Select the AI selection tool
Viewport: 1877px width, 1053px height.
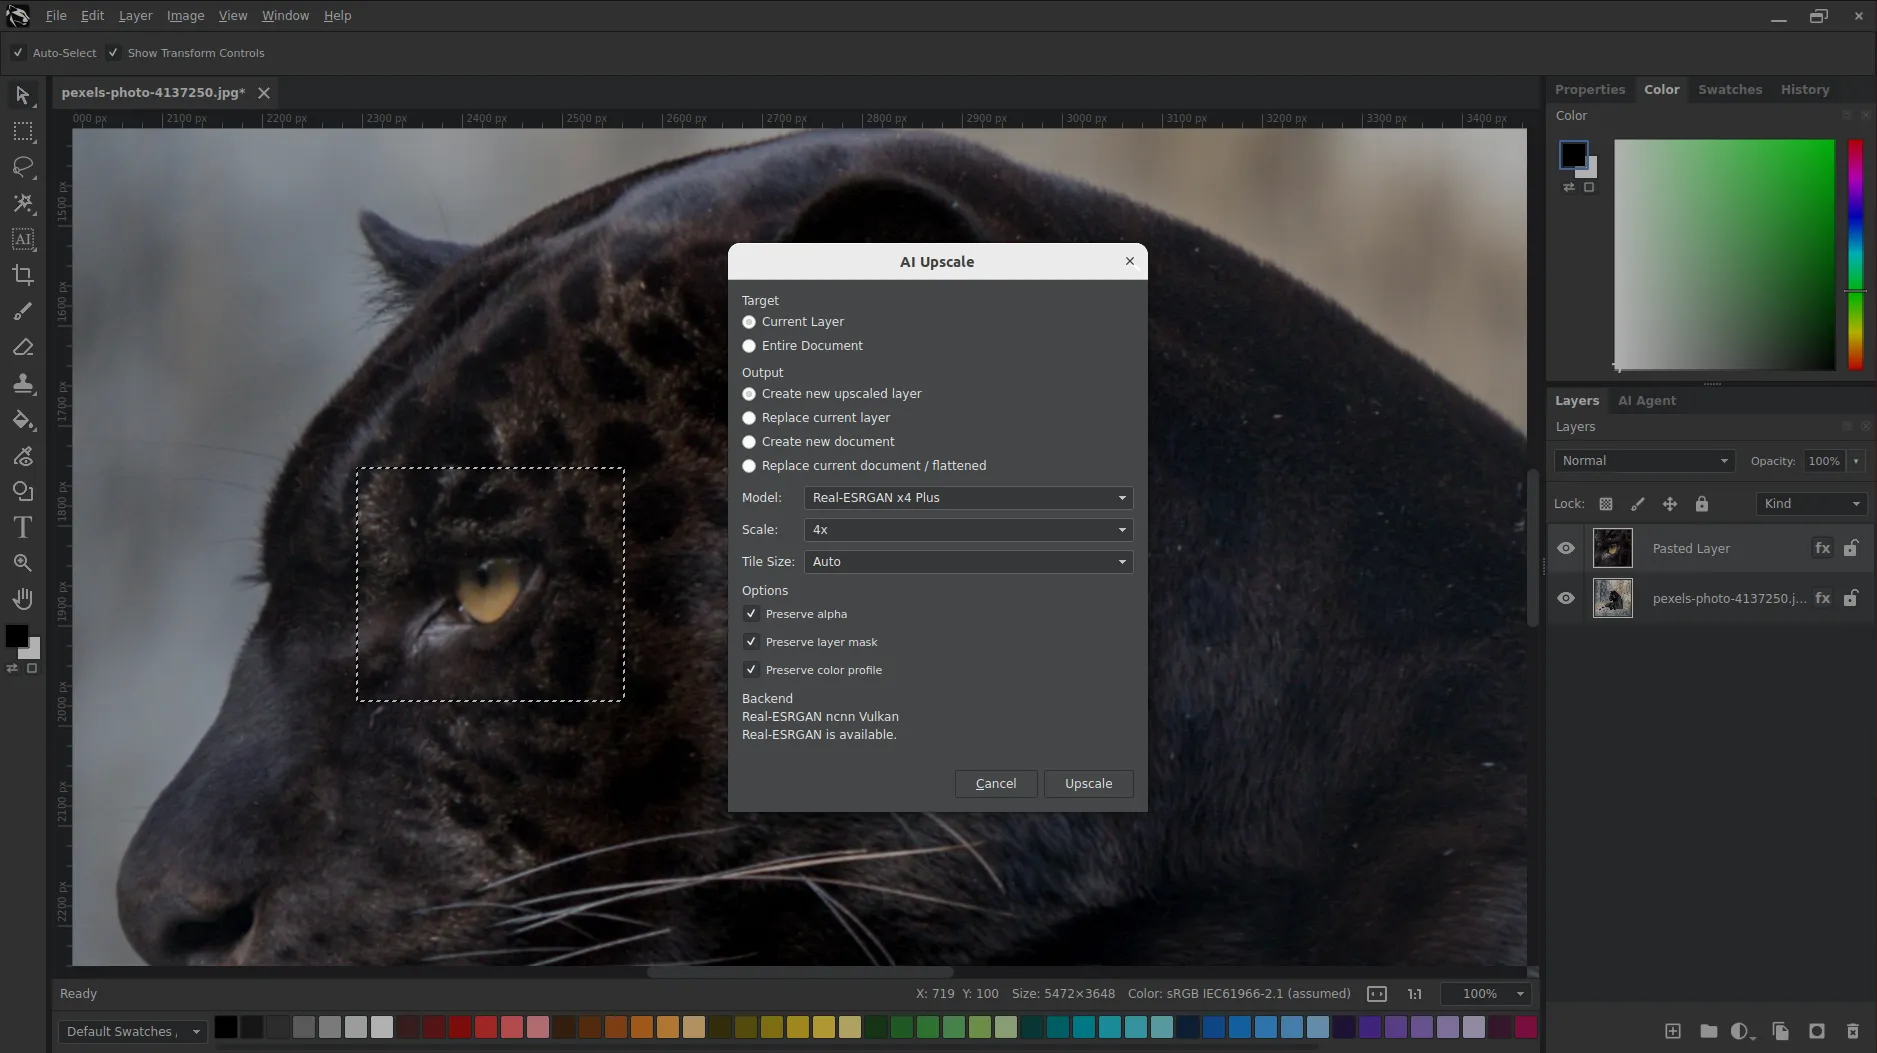pos(23,239)
